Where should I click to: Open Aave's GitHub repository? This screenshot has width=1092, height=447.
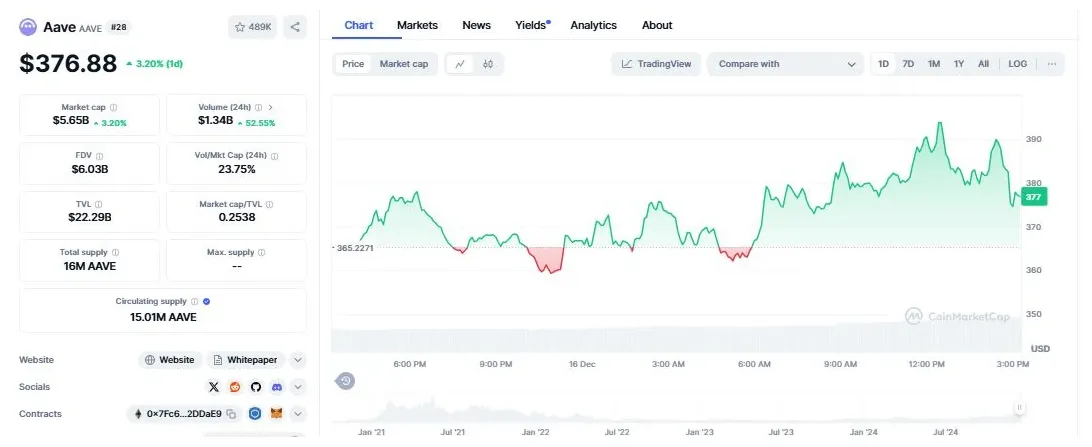pyautogui.click(x=256, y=387)
